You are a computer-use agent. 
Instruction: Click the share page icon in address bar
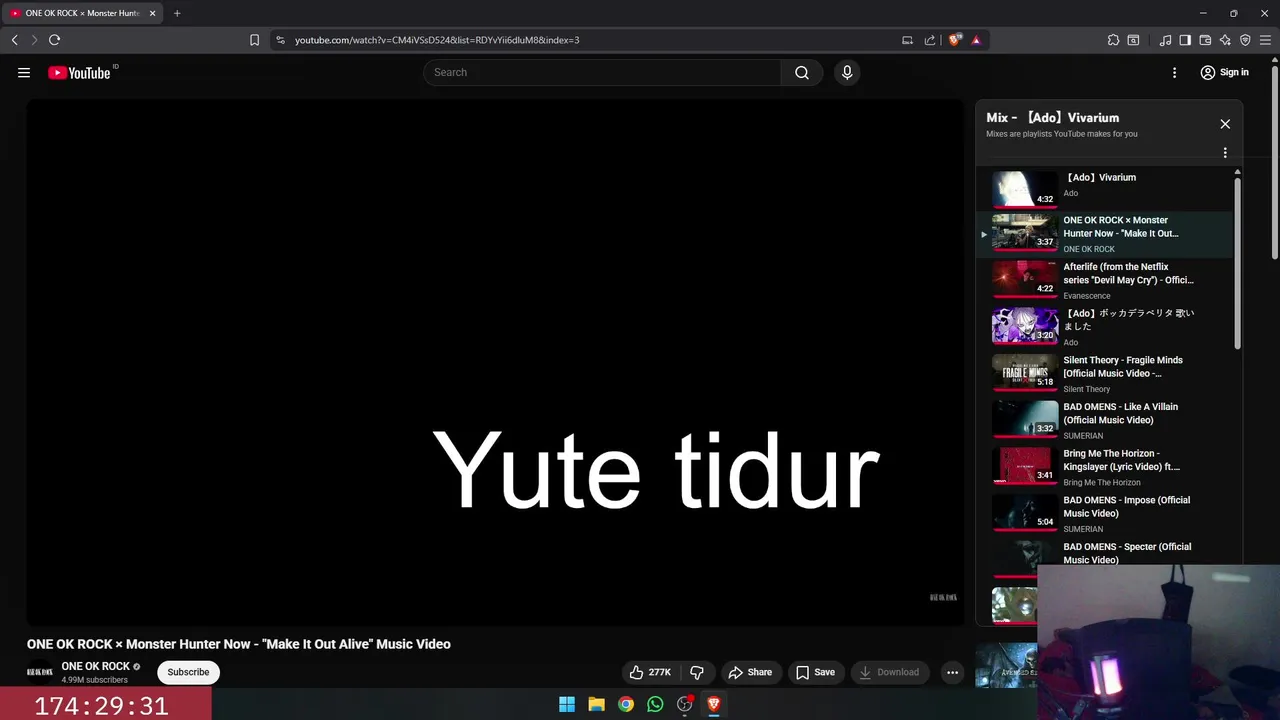click(x=930, y=40)
